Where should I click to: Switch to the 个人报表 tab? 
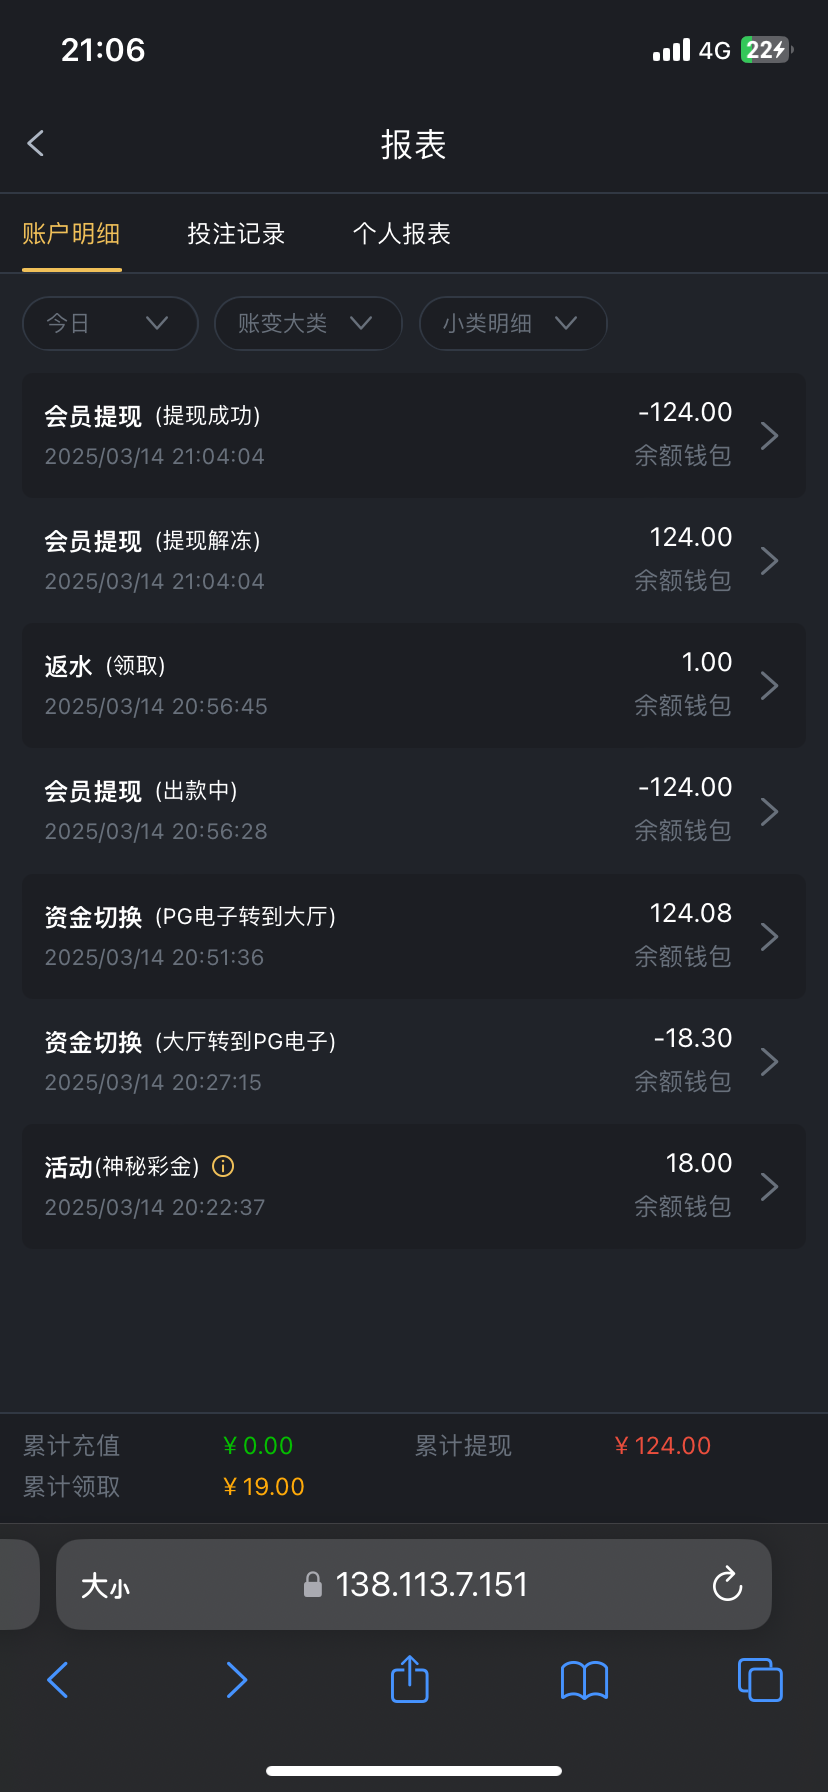pyautogui.click(x=402, y=234)
